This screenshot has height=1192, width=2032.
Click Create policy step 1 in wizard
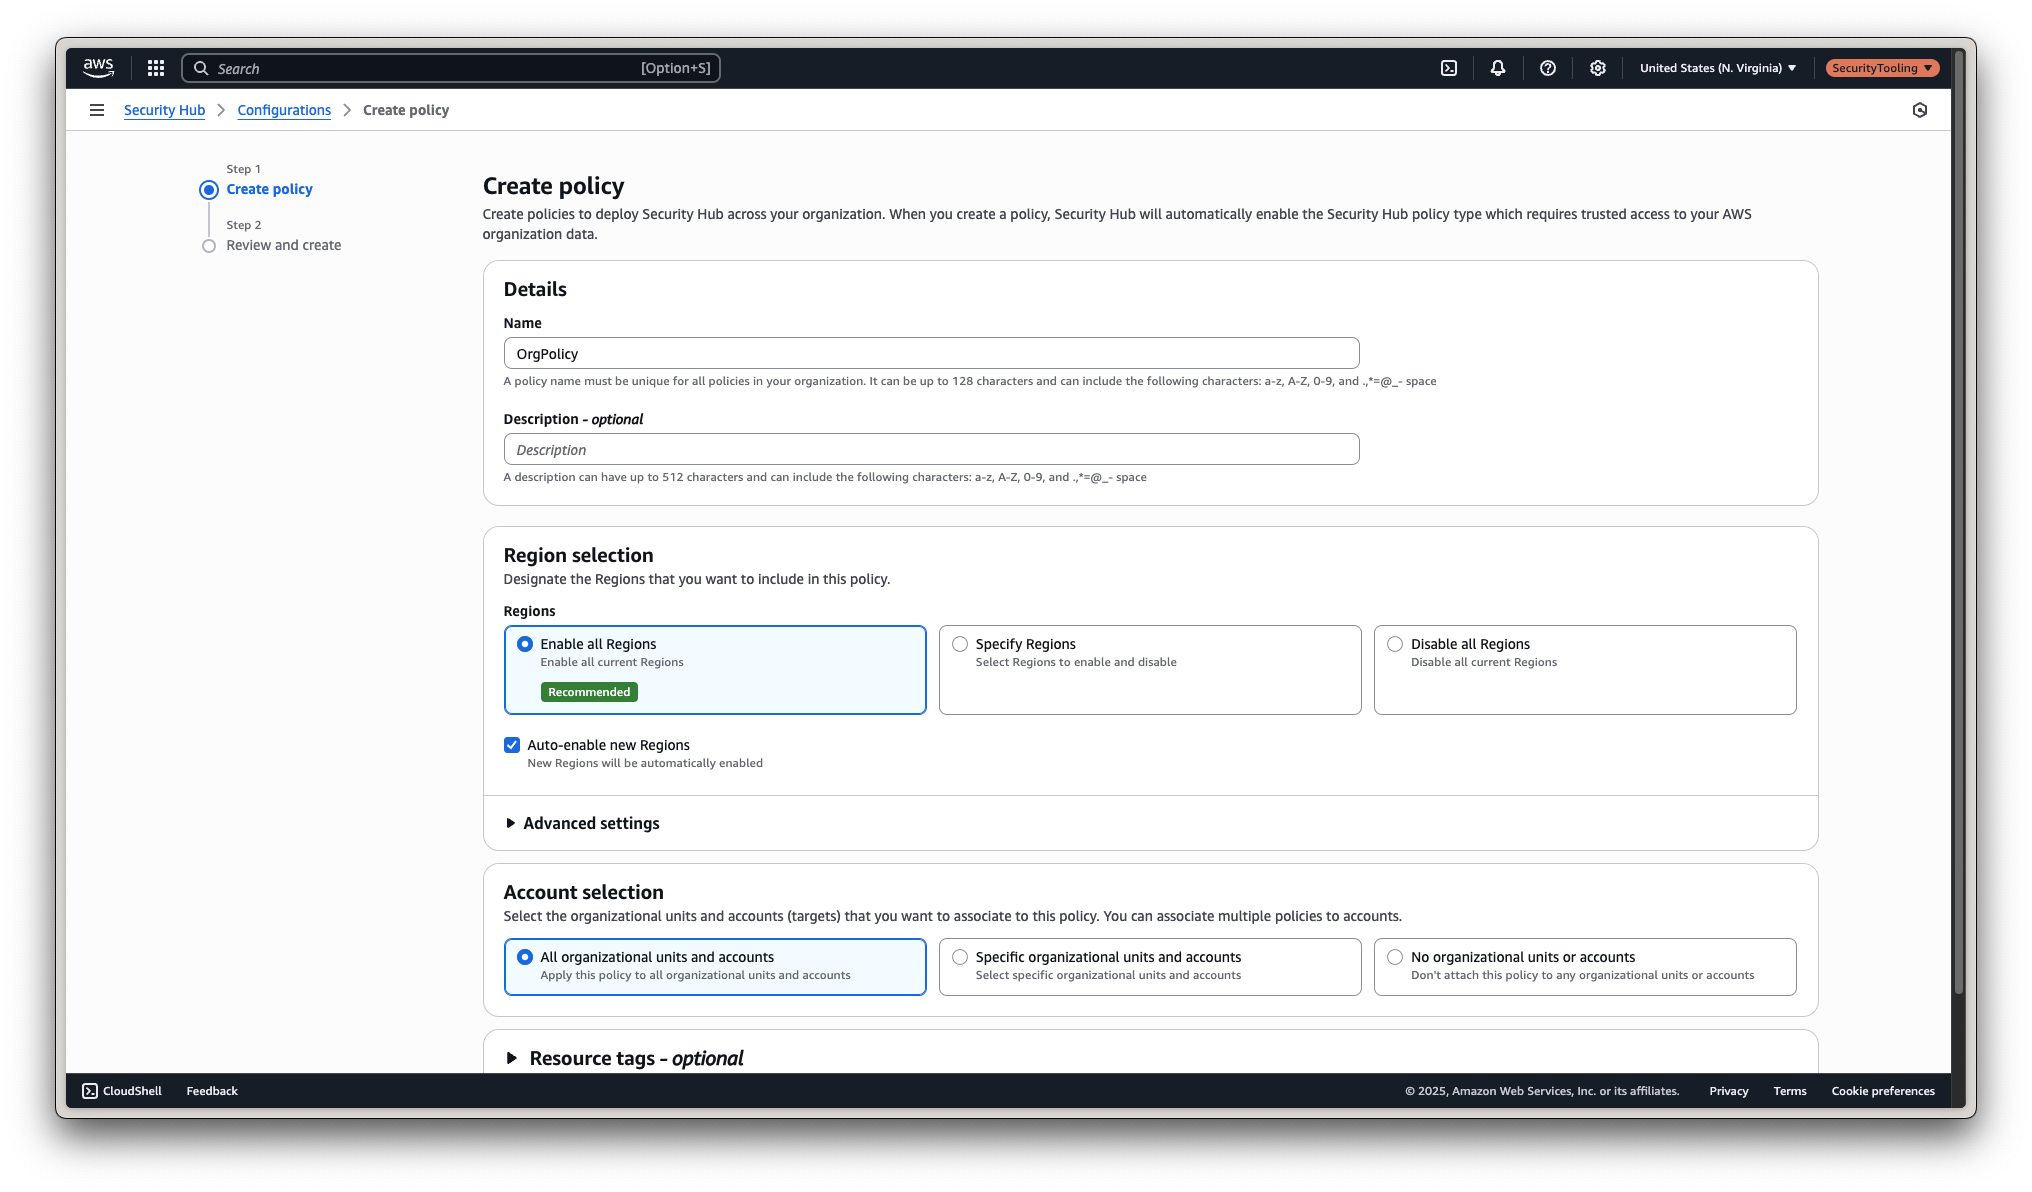(x=269, y=189)
